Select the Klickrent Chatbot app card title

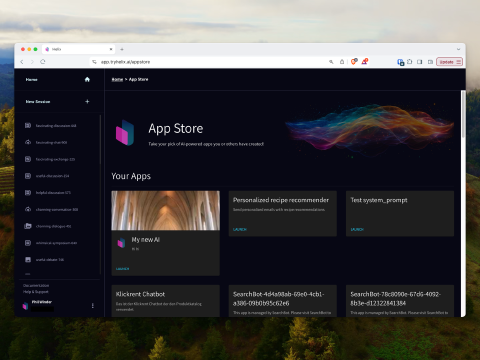click(x=140, y=294)
